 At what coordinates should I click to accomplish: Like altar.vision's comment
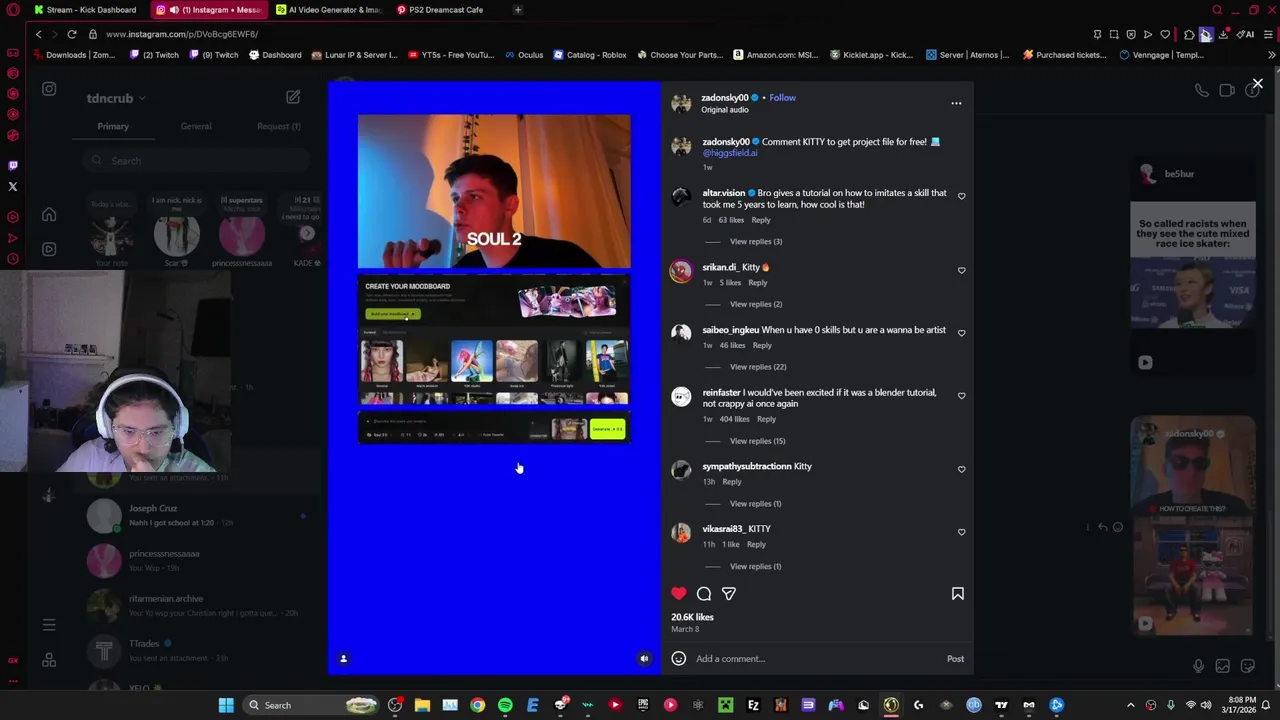pos(961,196)
